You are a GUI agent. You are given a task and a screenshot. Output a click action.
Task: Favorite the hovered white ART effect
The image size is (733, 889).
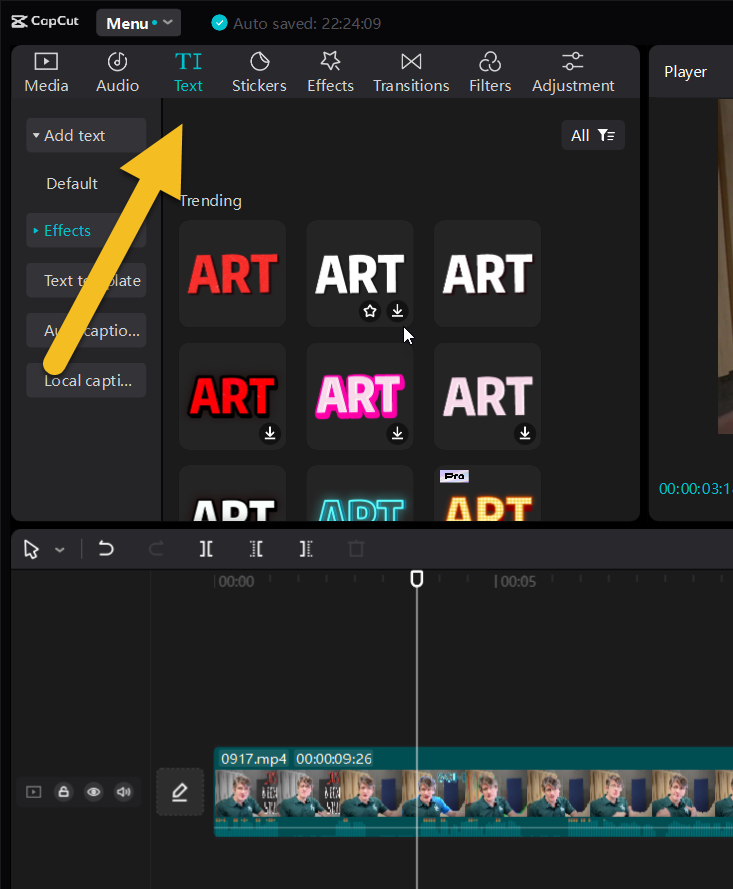tap(370, 311)
